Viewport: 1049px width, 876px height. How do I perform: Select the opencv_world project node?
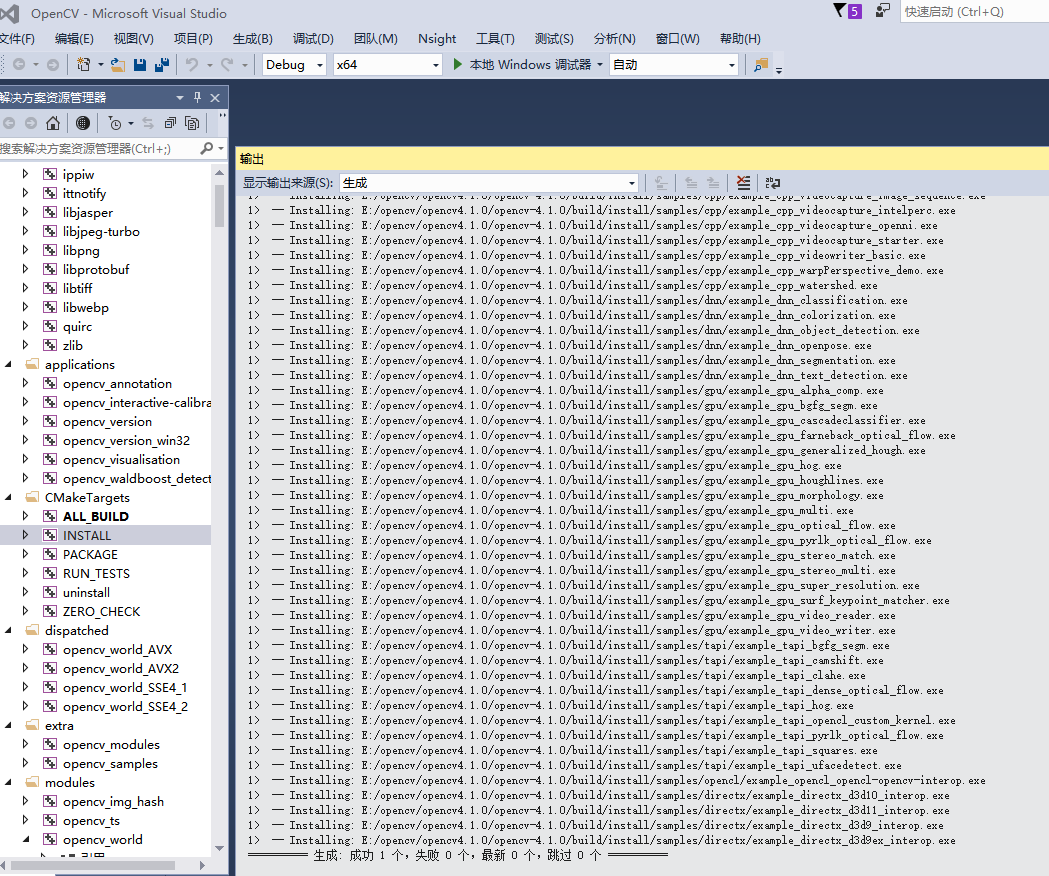(x=102, y=839)
